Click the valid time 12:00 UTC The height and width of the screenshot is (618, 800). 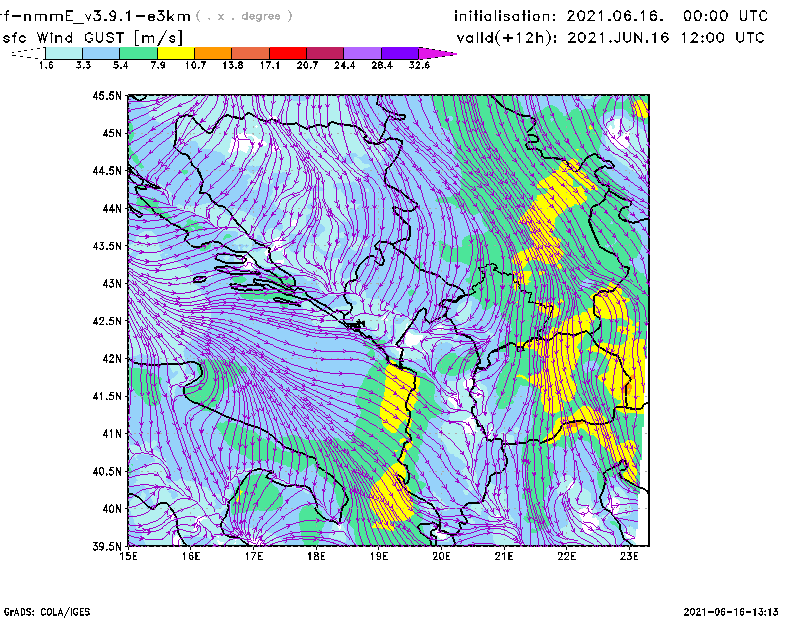pos(722,38)
